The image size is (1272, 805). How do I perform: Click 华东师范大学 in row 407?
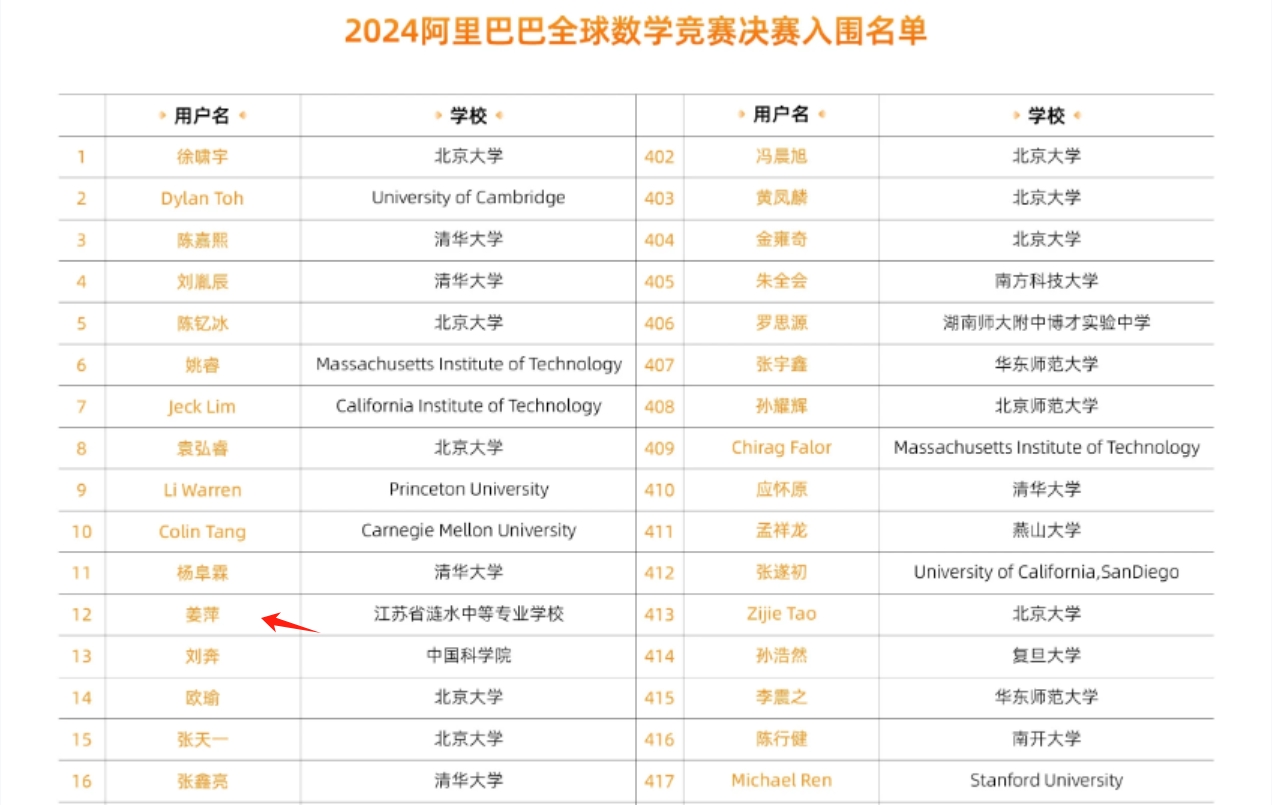(1047, 364)
